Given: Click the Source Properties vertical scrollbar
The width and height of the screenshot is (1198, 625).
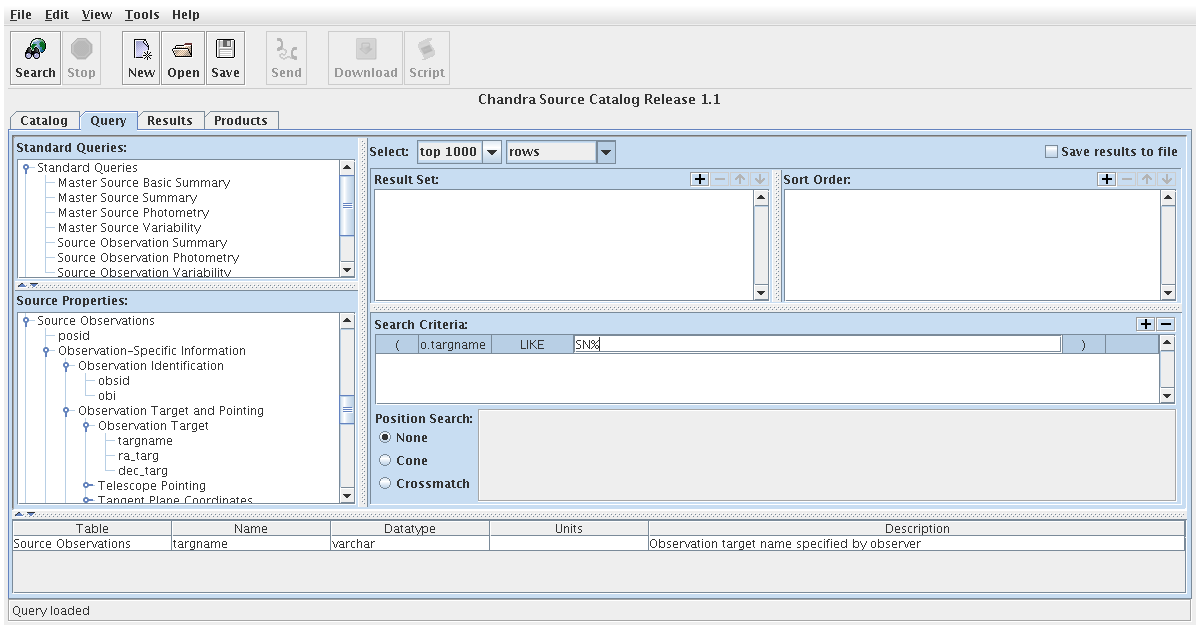Looking at the screenshot, I should pyautogui.click(x=347, y=407).
